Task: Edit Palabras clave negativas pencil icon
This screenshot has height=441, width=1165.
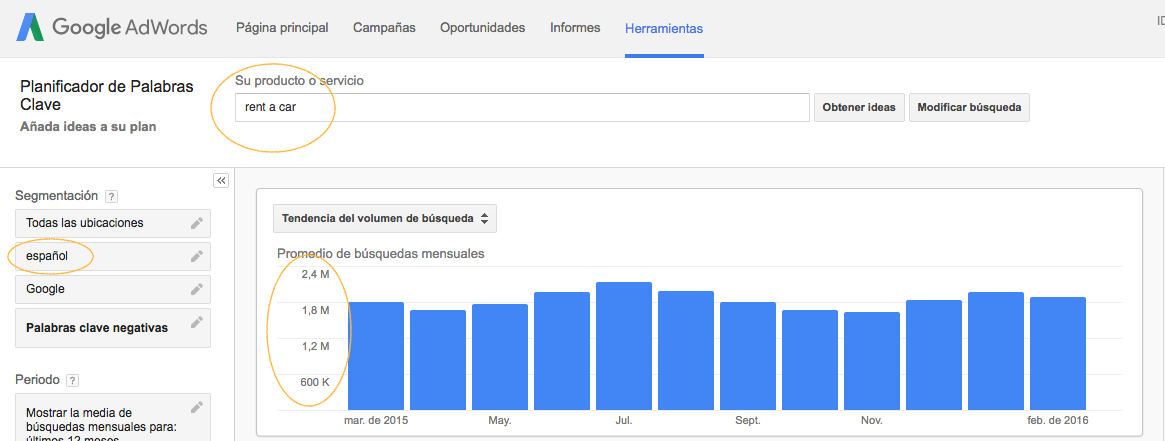Action: coord(196,321)
